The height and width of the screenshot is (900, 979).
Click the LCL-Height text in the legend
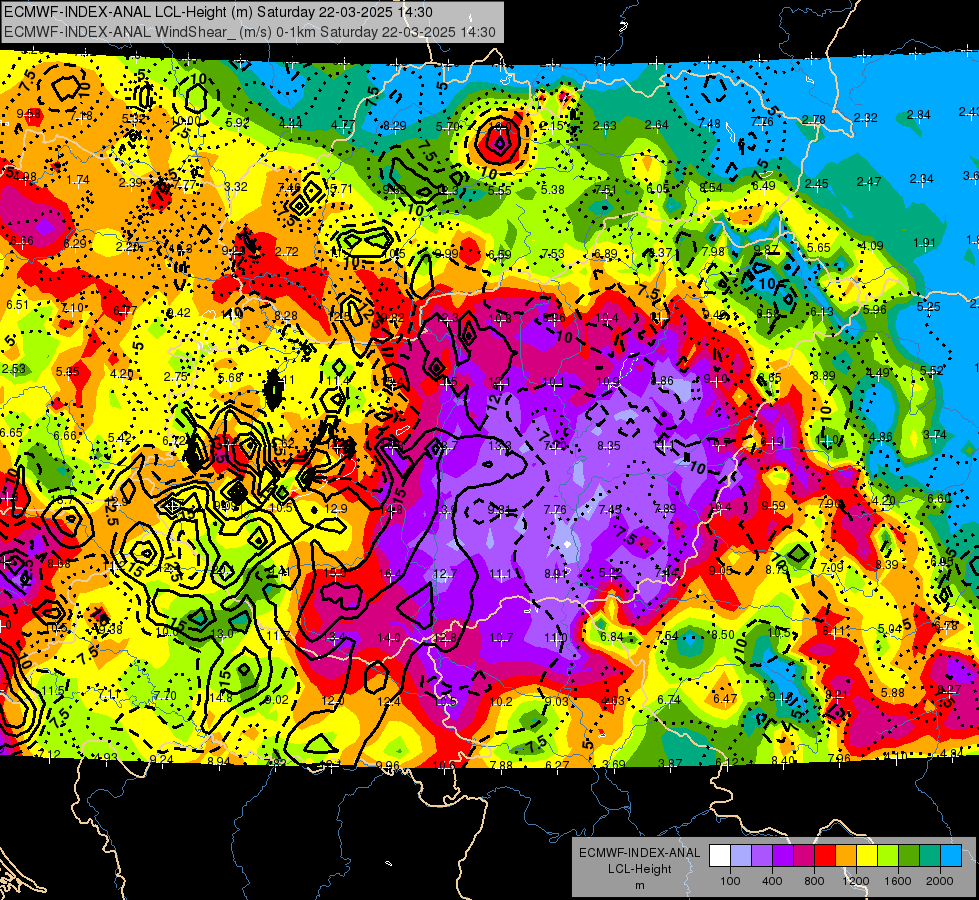639,869
